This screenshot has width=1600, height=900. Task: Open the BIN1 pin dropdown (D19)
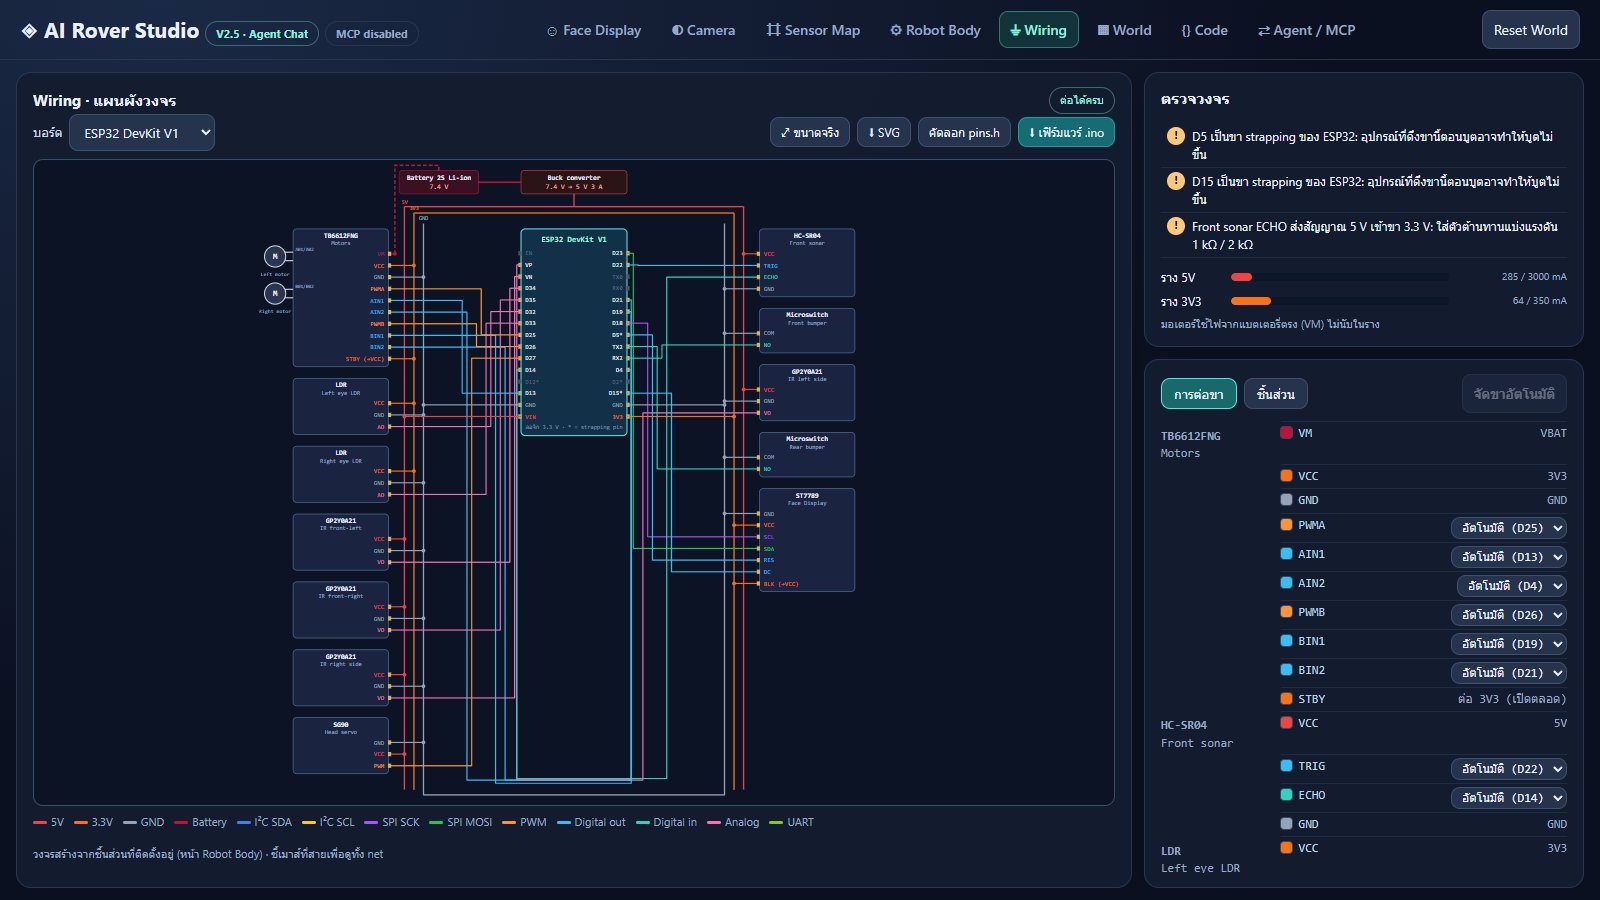tap(1509, 644)
